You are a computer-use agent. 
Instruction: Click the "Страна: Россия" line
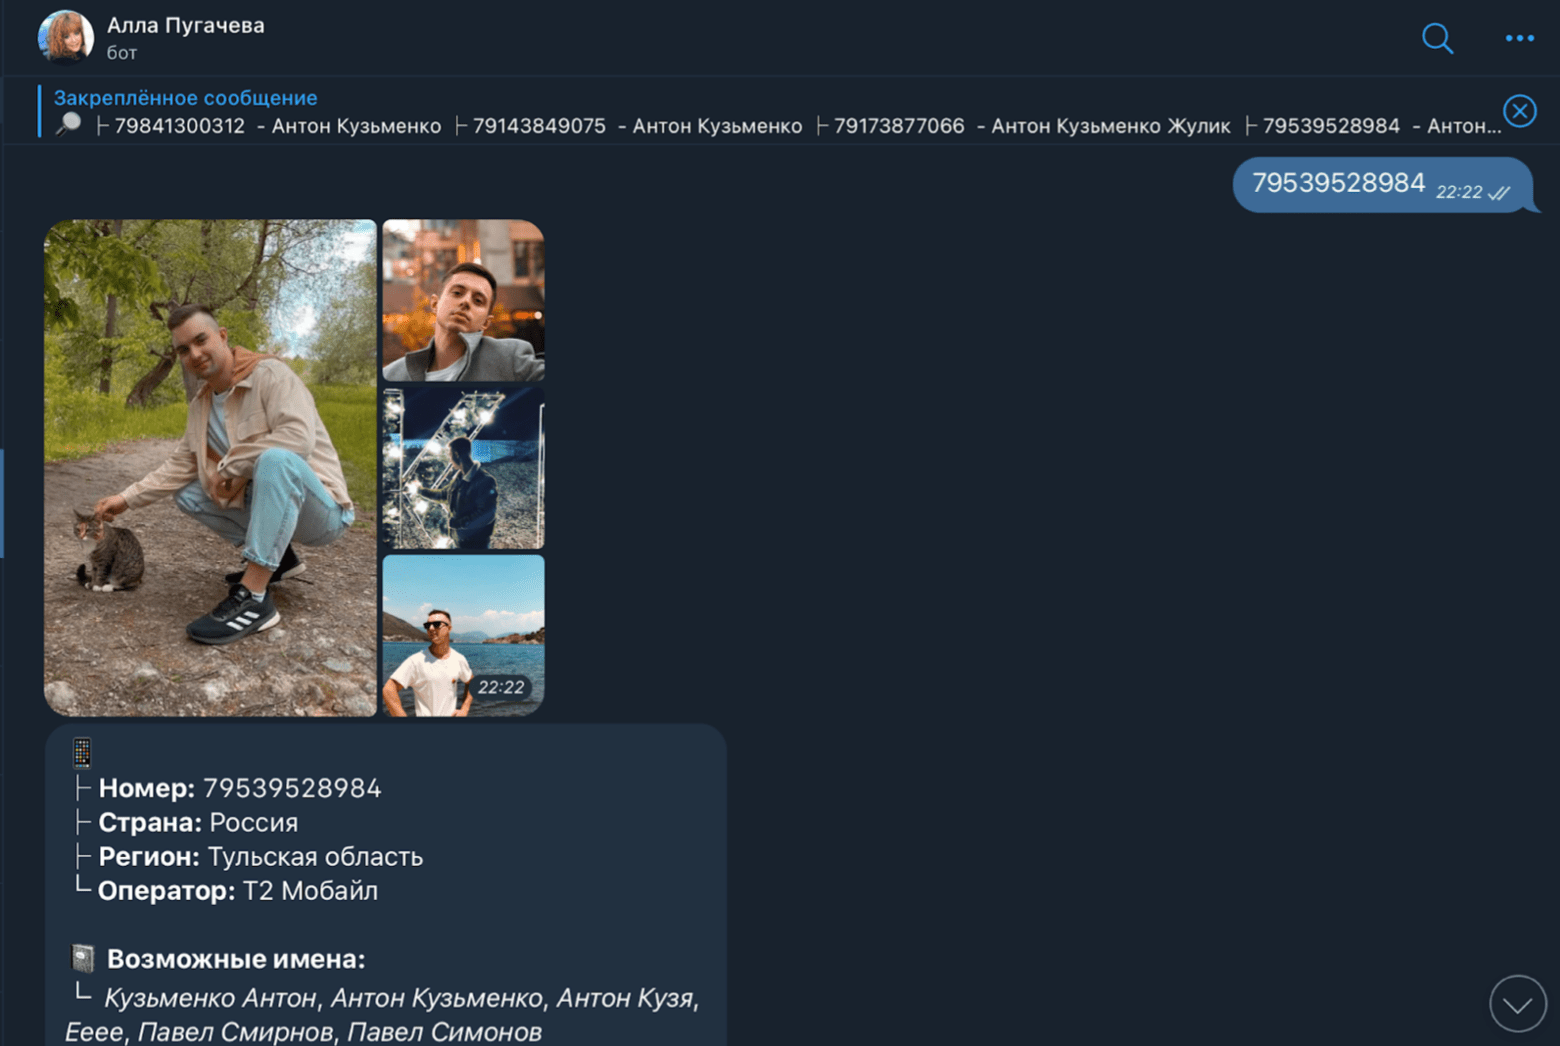(x=198, y=822)
